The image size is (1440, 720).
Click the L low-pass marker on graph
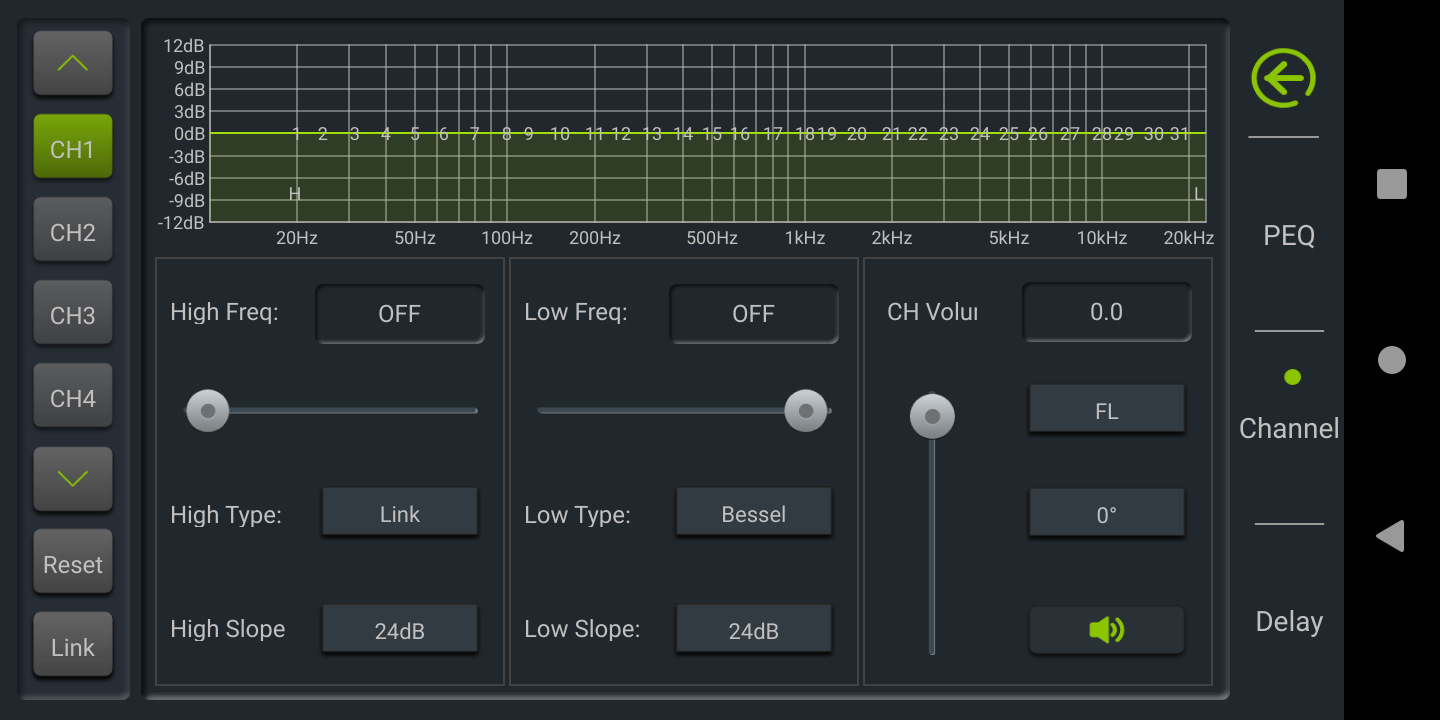[x=1199, y=194]
